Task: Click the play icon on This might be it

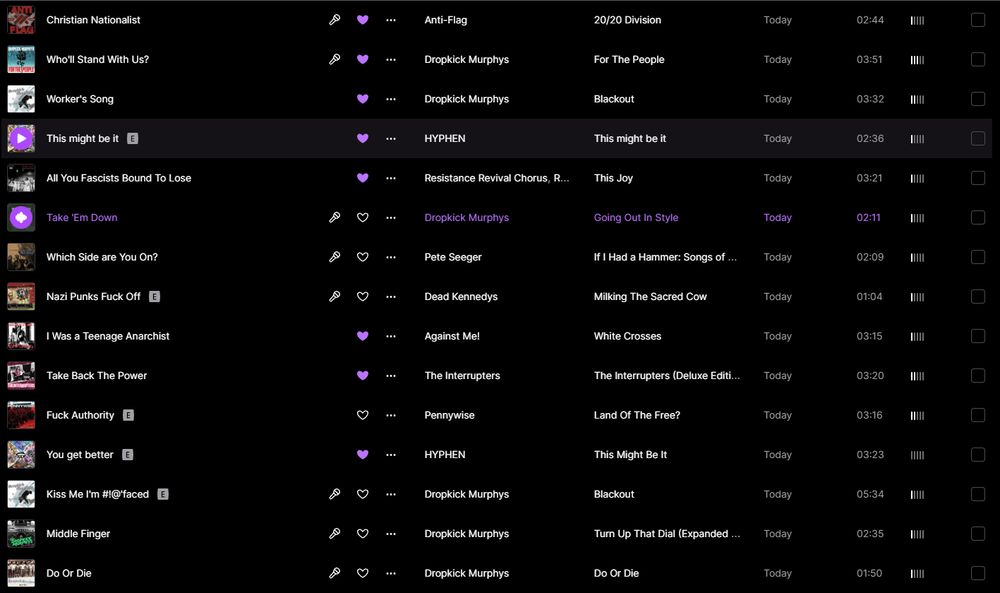Action: pos(21,139)
